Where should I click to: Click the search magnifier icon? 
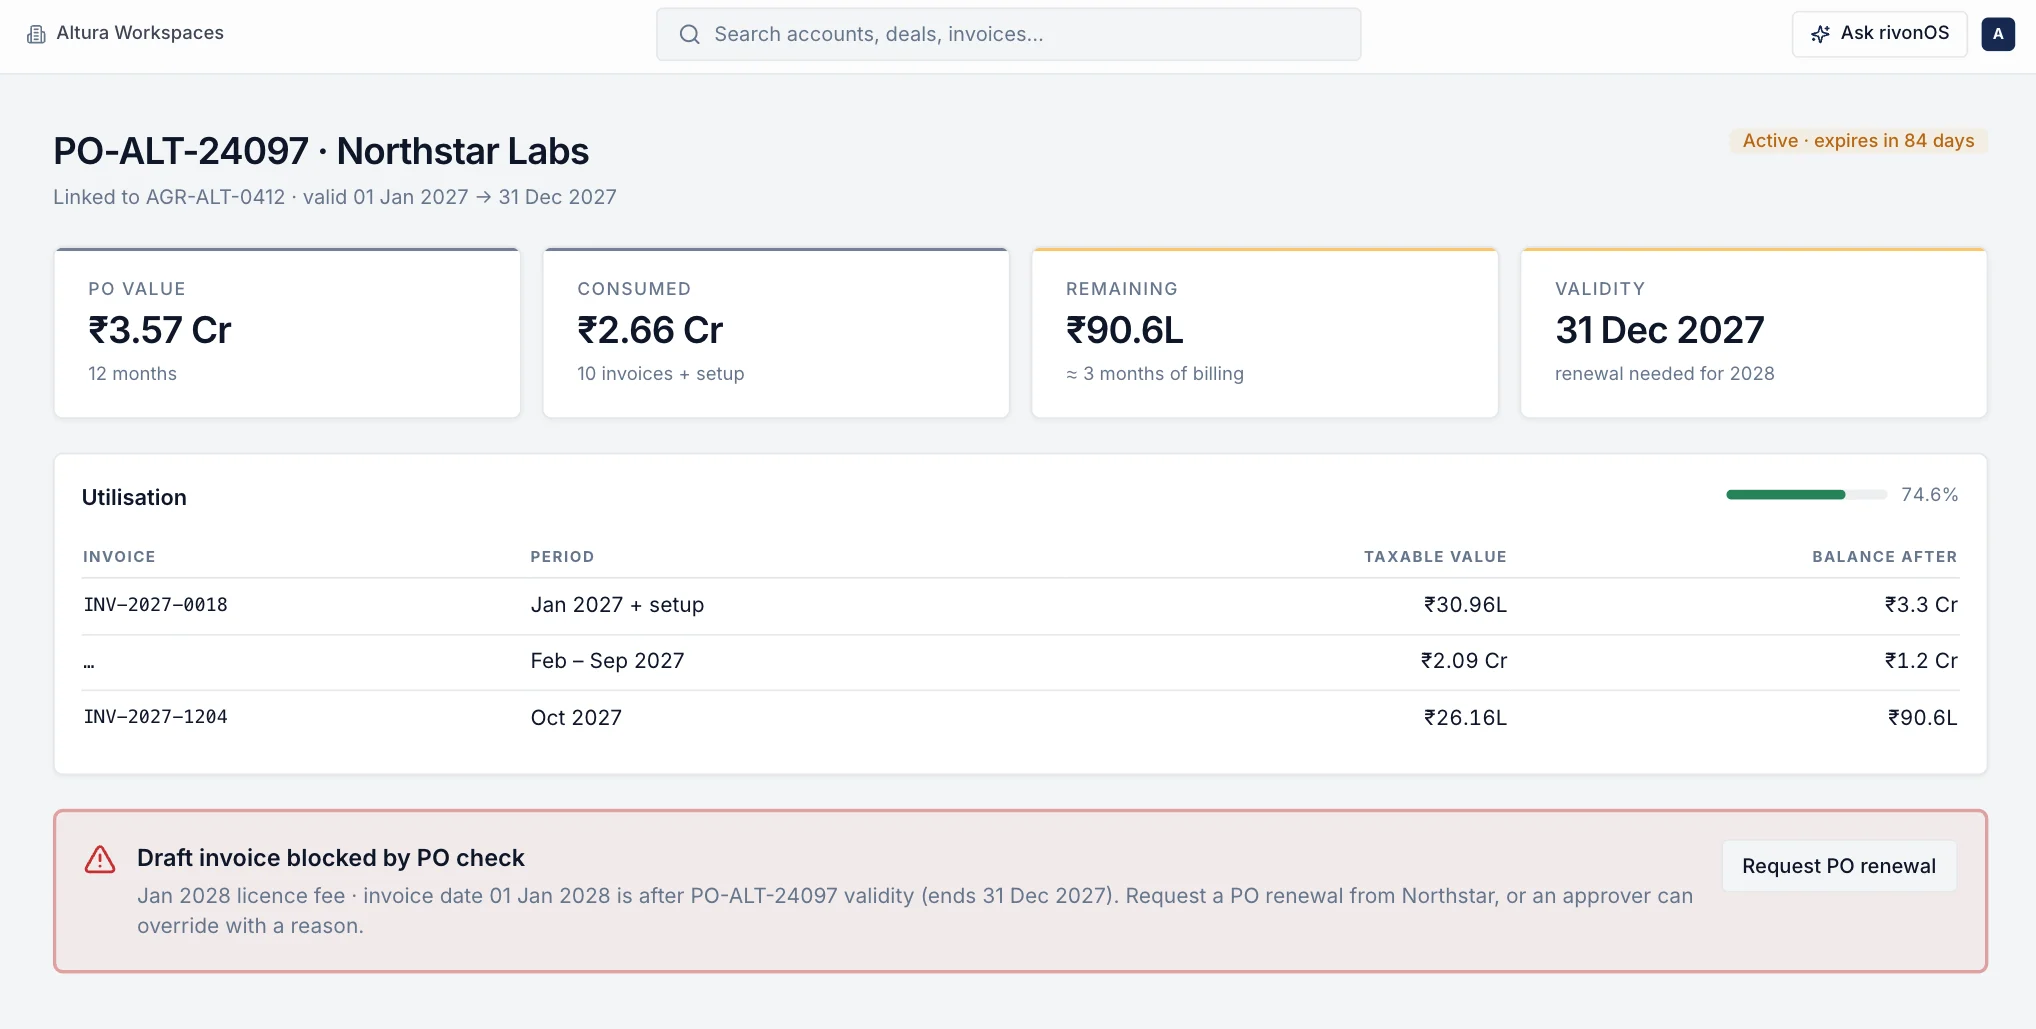689,34
